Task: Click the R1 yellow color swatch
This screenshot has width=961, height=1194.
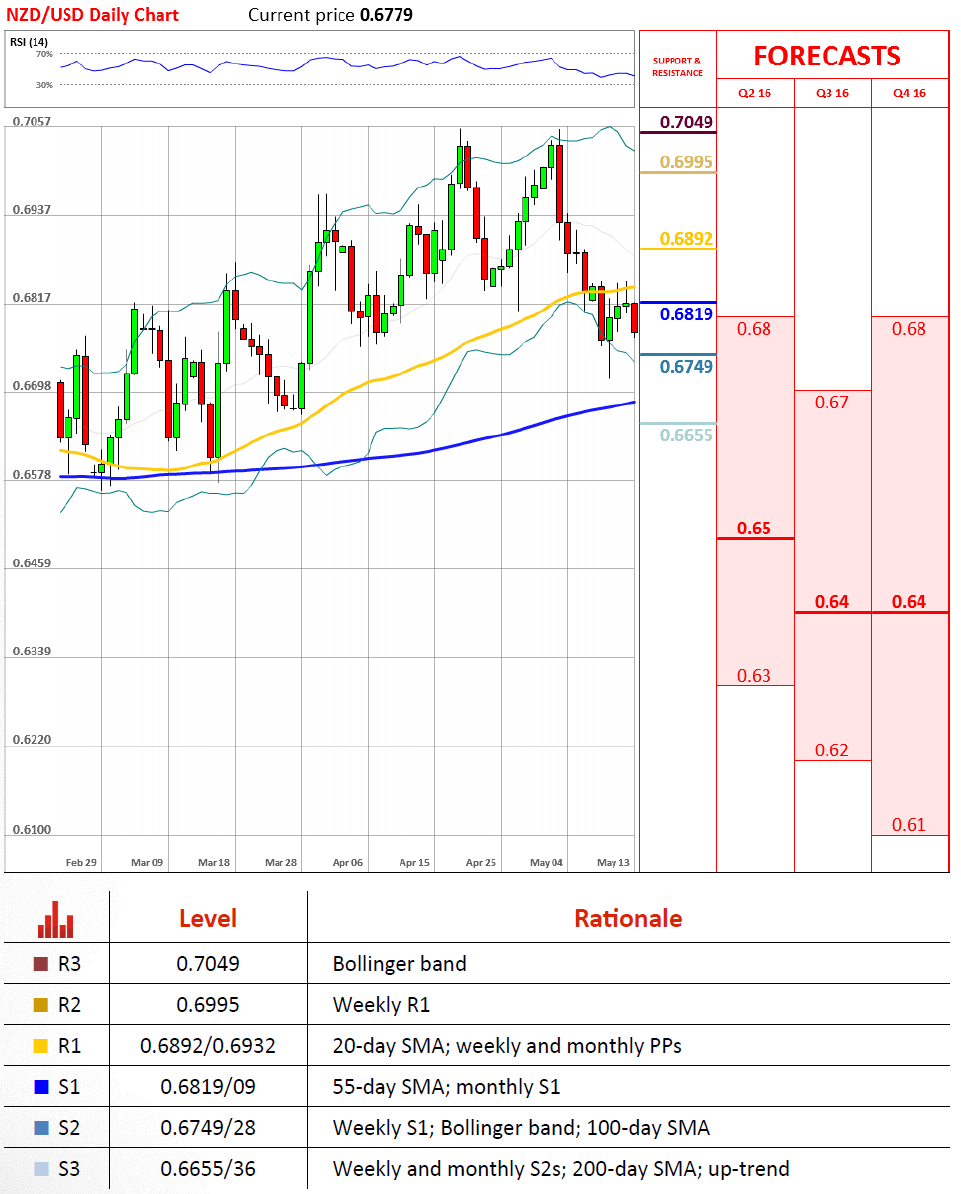Action: click(41, 1046)
